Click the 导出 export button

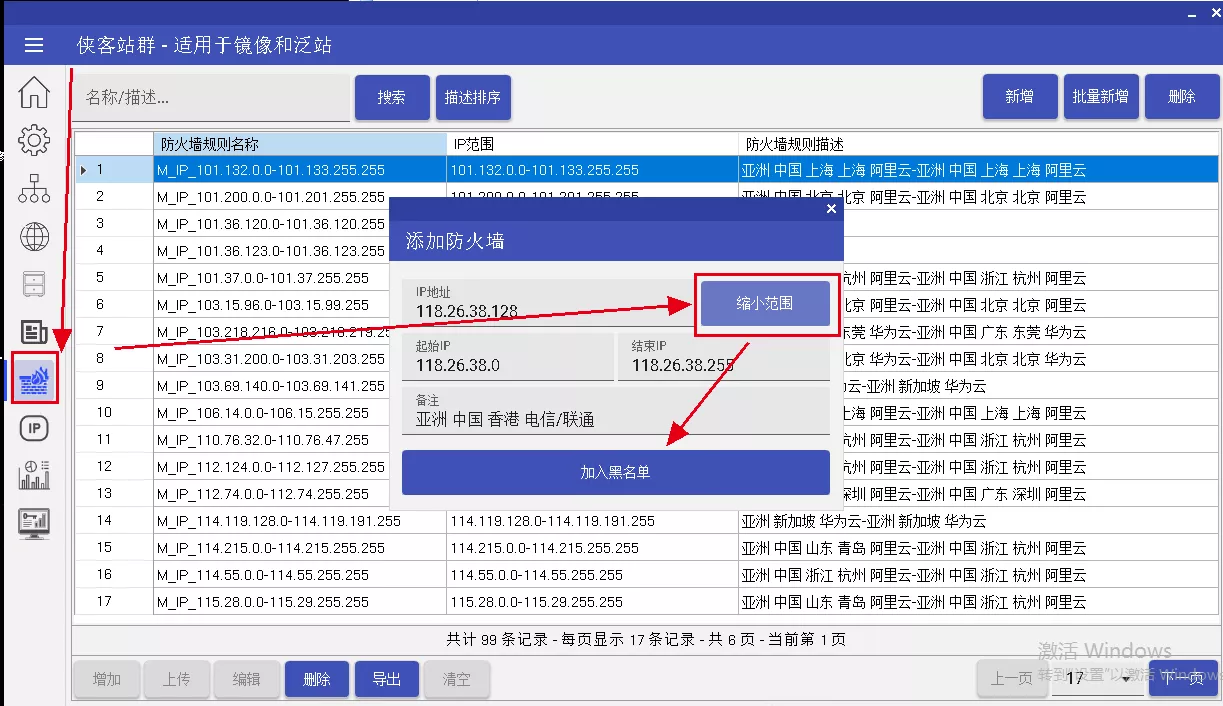click(x=387, y=679)
